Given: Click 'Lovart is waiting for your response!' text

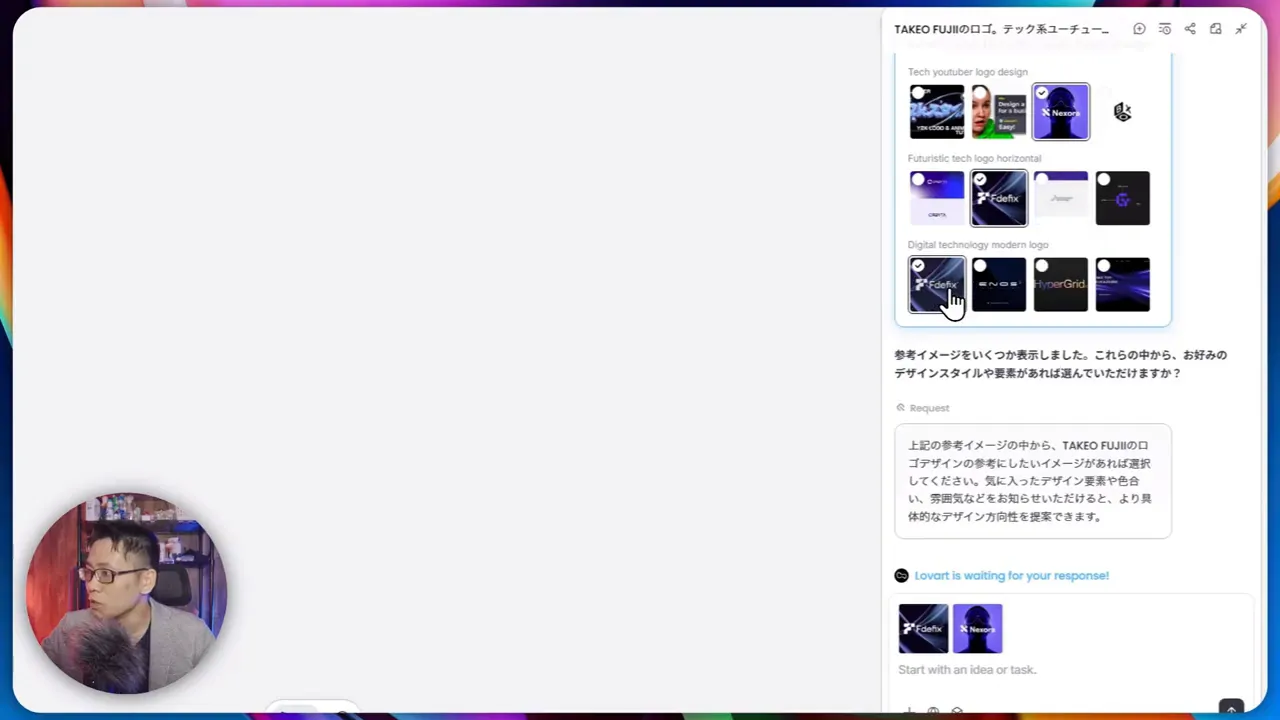Looking at the screenshot, I should pyautogui.click(x=1011, y=576).
